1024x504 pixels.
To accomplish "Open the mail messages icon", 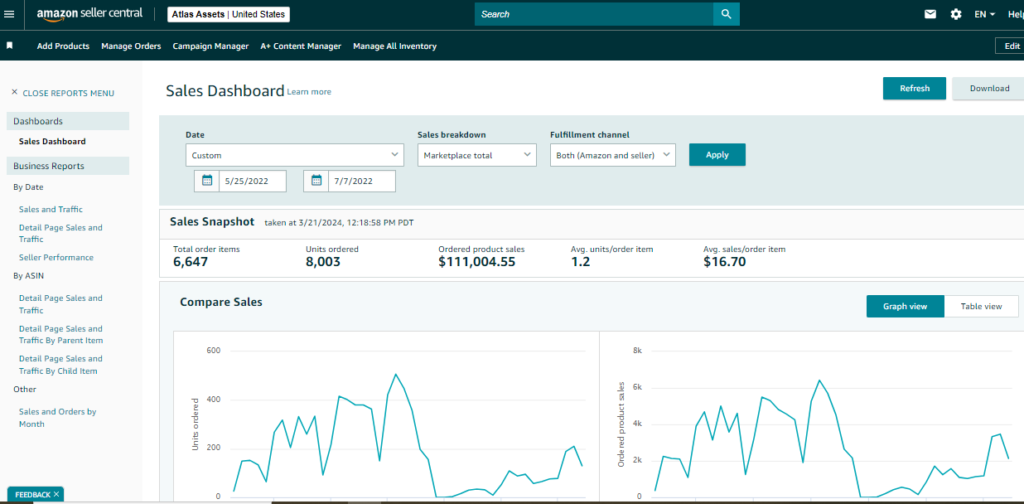I will coord(930,14).
